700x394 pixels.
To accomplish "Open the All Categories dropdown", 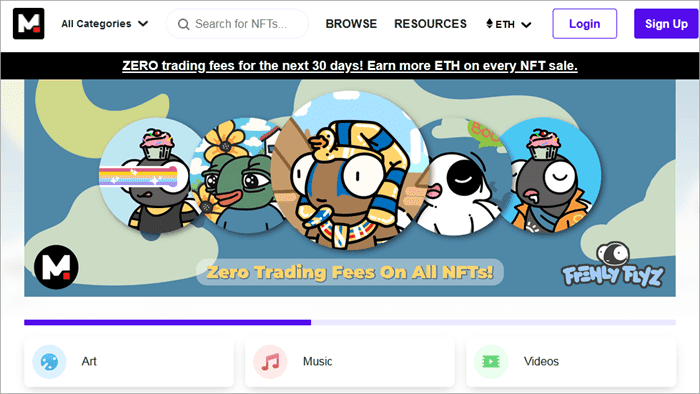I will point(104,24).
